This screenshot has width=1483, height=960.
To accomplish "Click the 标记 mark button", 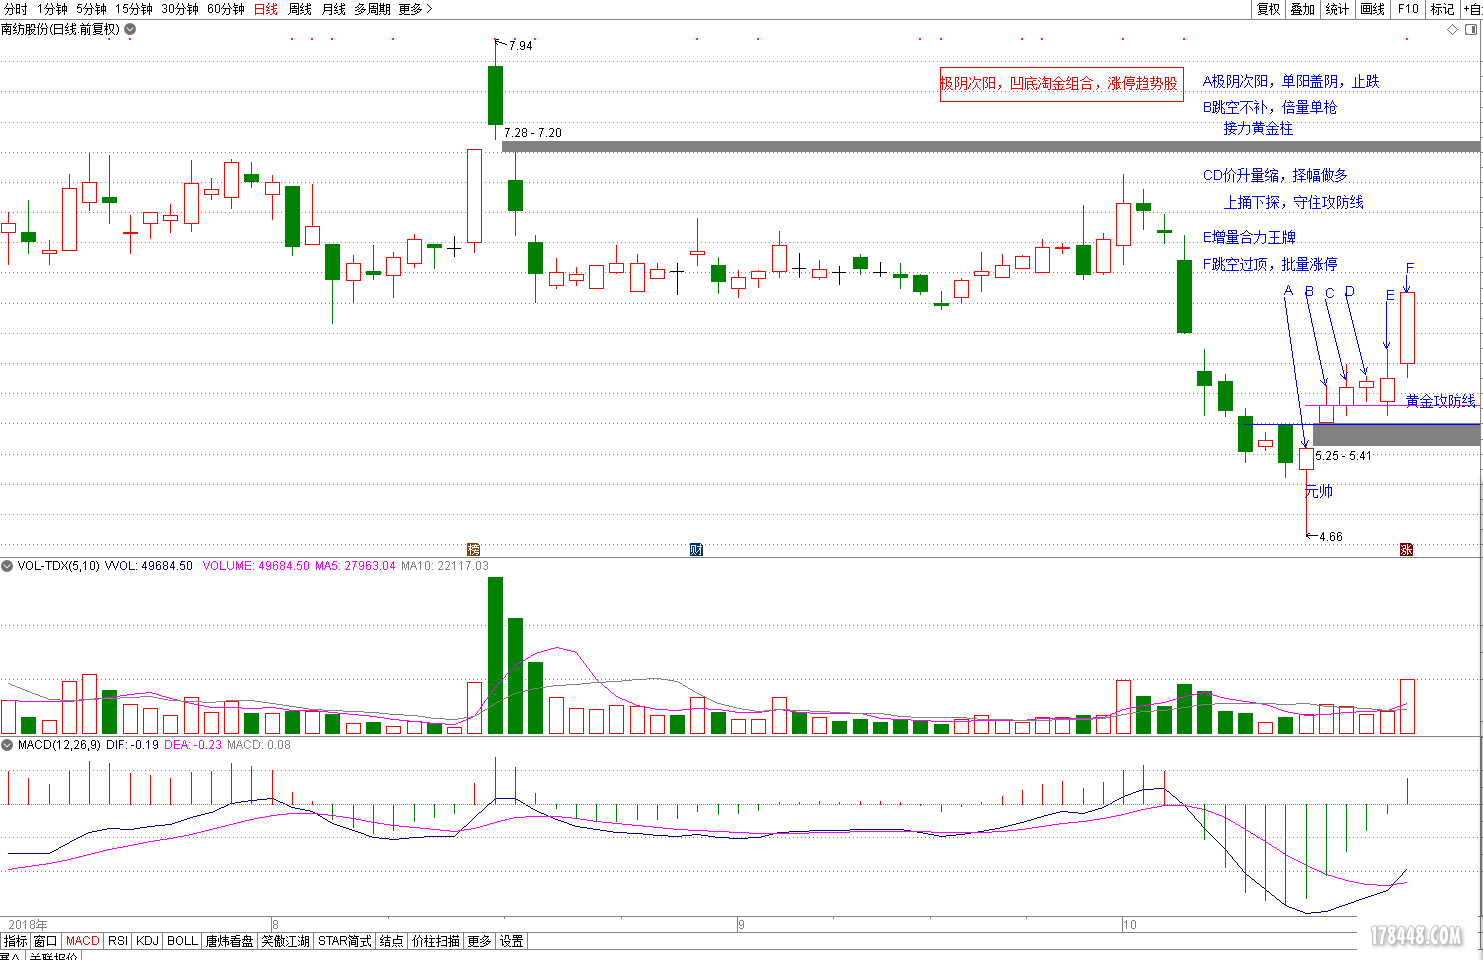I will pyautogui.click(x=1442, y=9).
